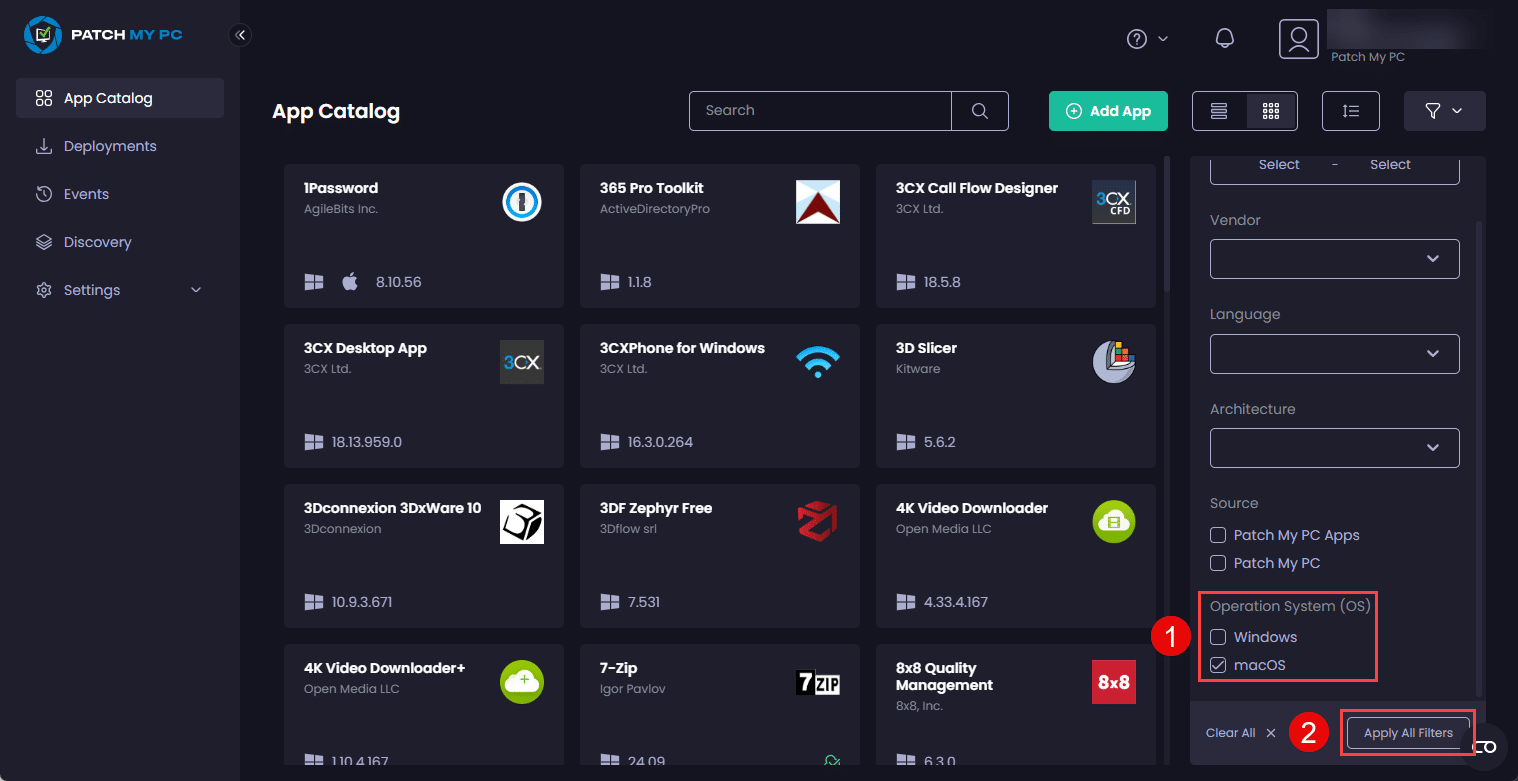This screenshot has width=1518, height=781.
Task: Click the sort order icon button
Action: point(1350,111)
